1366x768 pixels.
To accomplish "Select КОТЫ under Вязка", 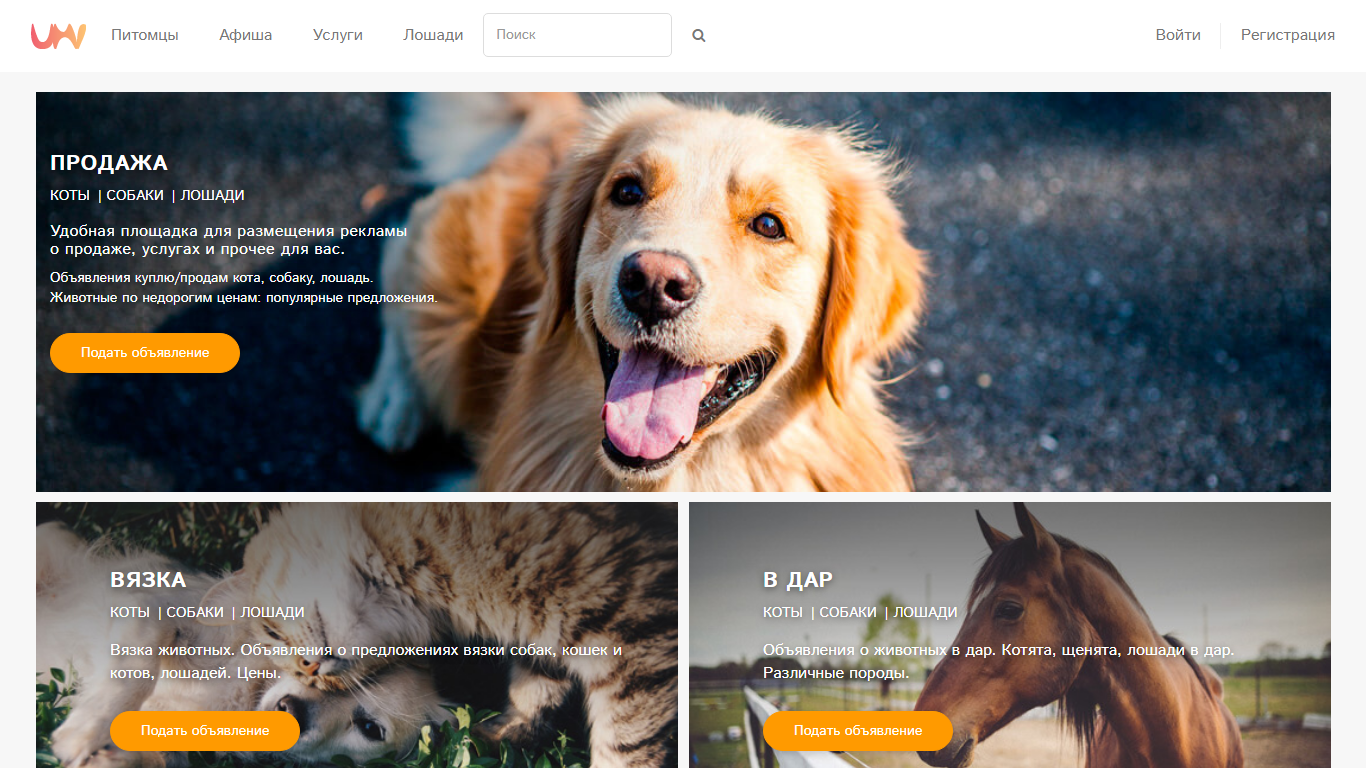I will pyautogui.click(x=130, y=613).
